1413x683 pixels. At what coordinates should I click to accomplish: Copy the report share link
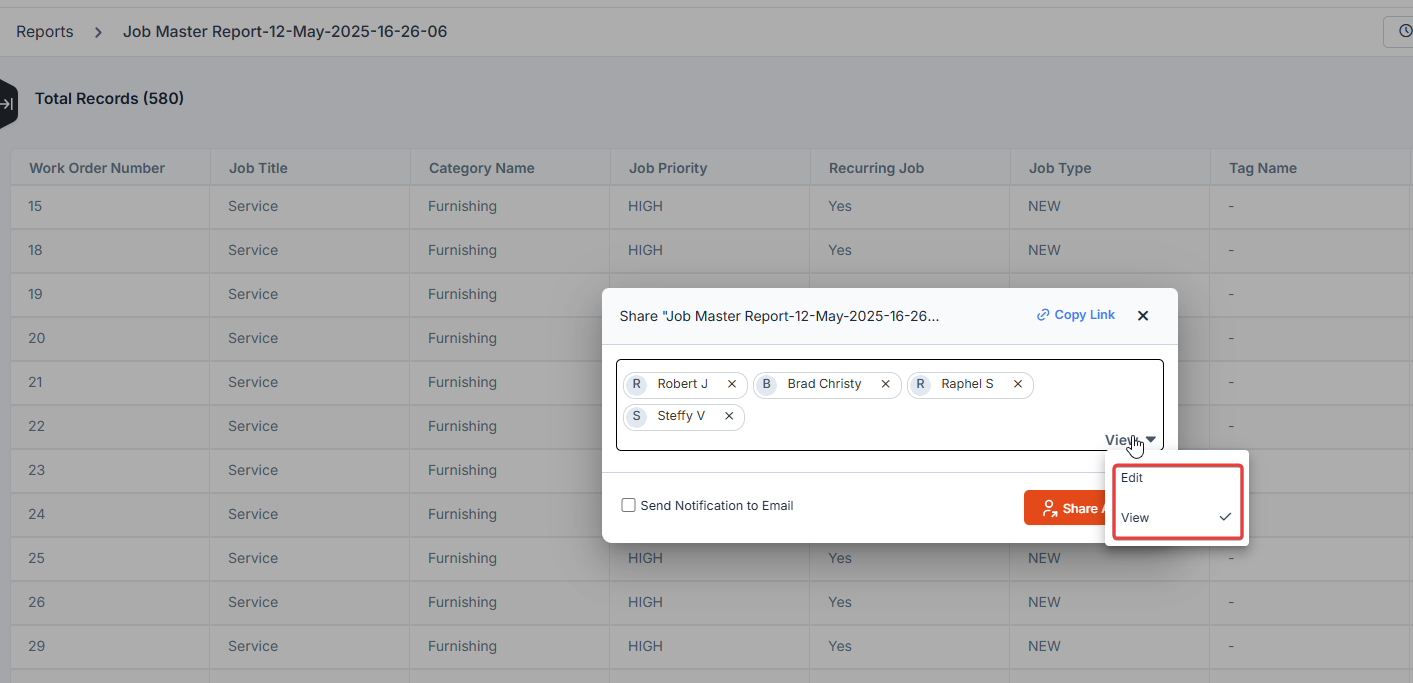tap(1076, 315)
